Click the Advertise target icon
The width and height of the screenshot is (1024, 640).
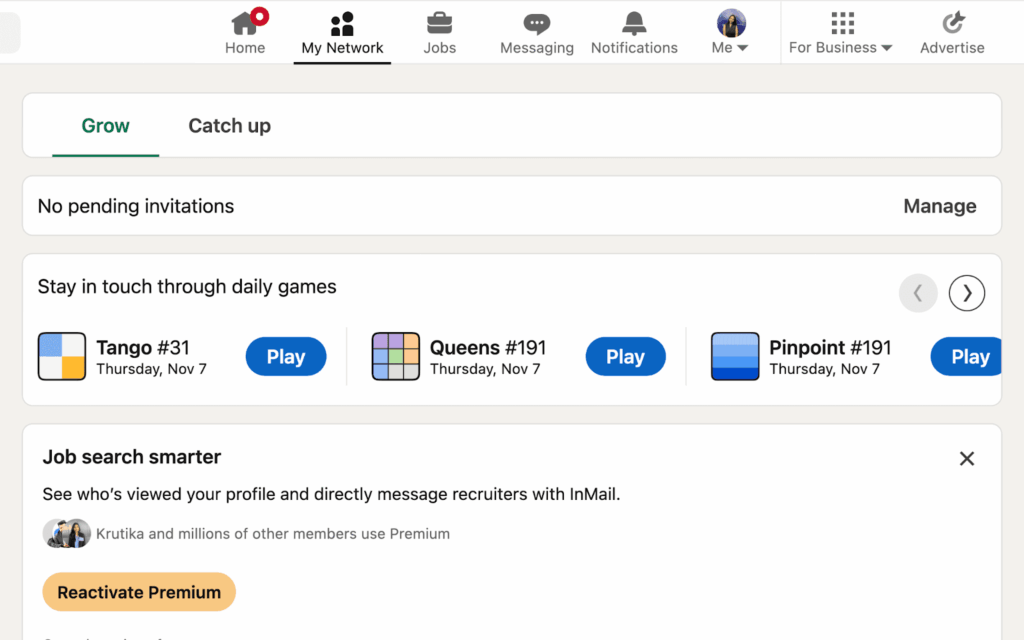tap(952, 23)
